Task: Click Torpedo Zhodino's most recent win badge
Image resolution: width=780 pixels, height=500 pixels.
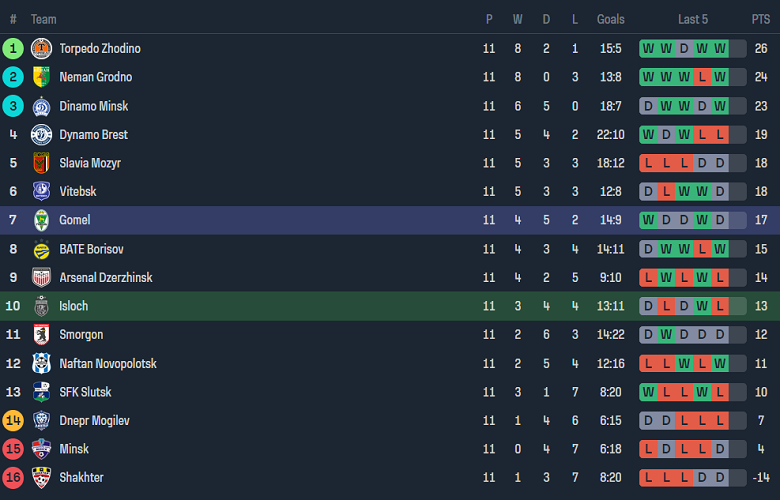Action: (x=720, y=48)
